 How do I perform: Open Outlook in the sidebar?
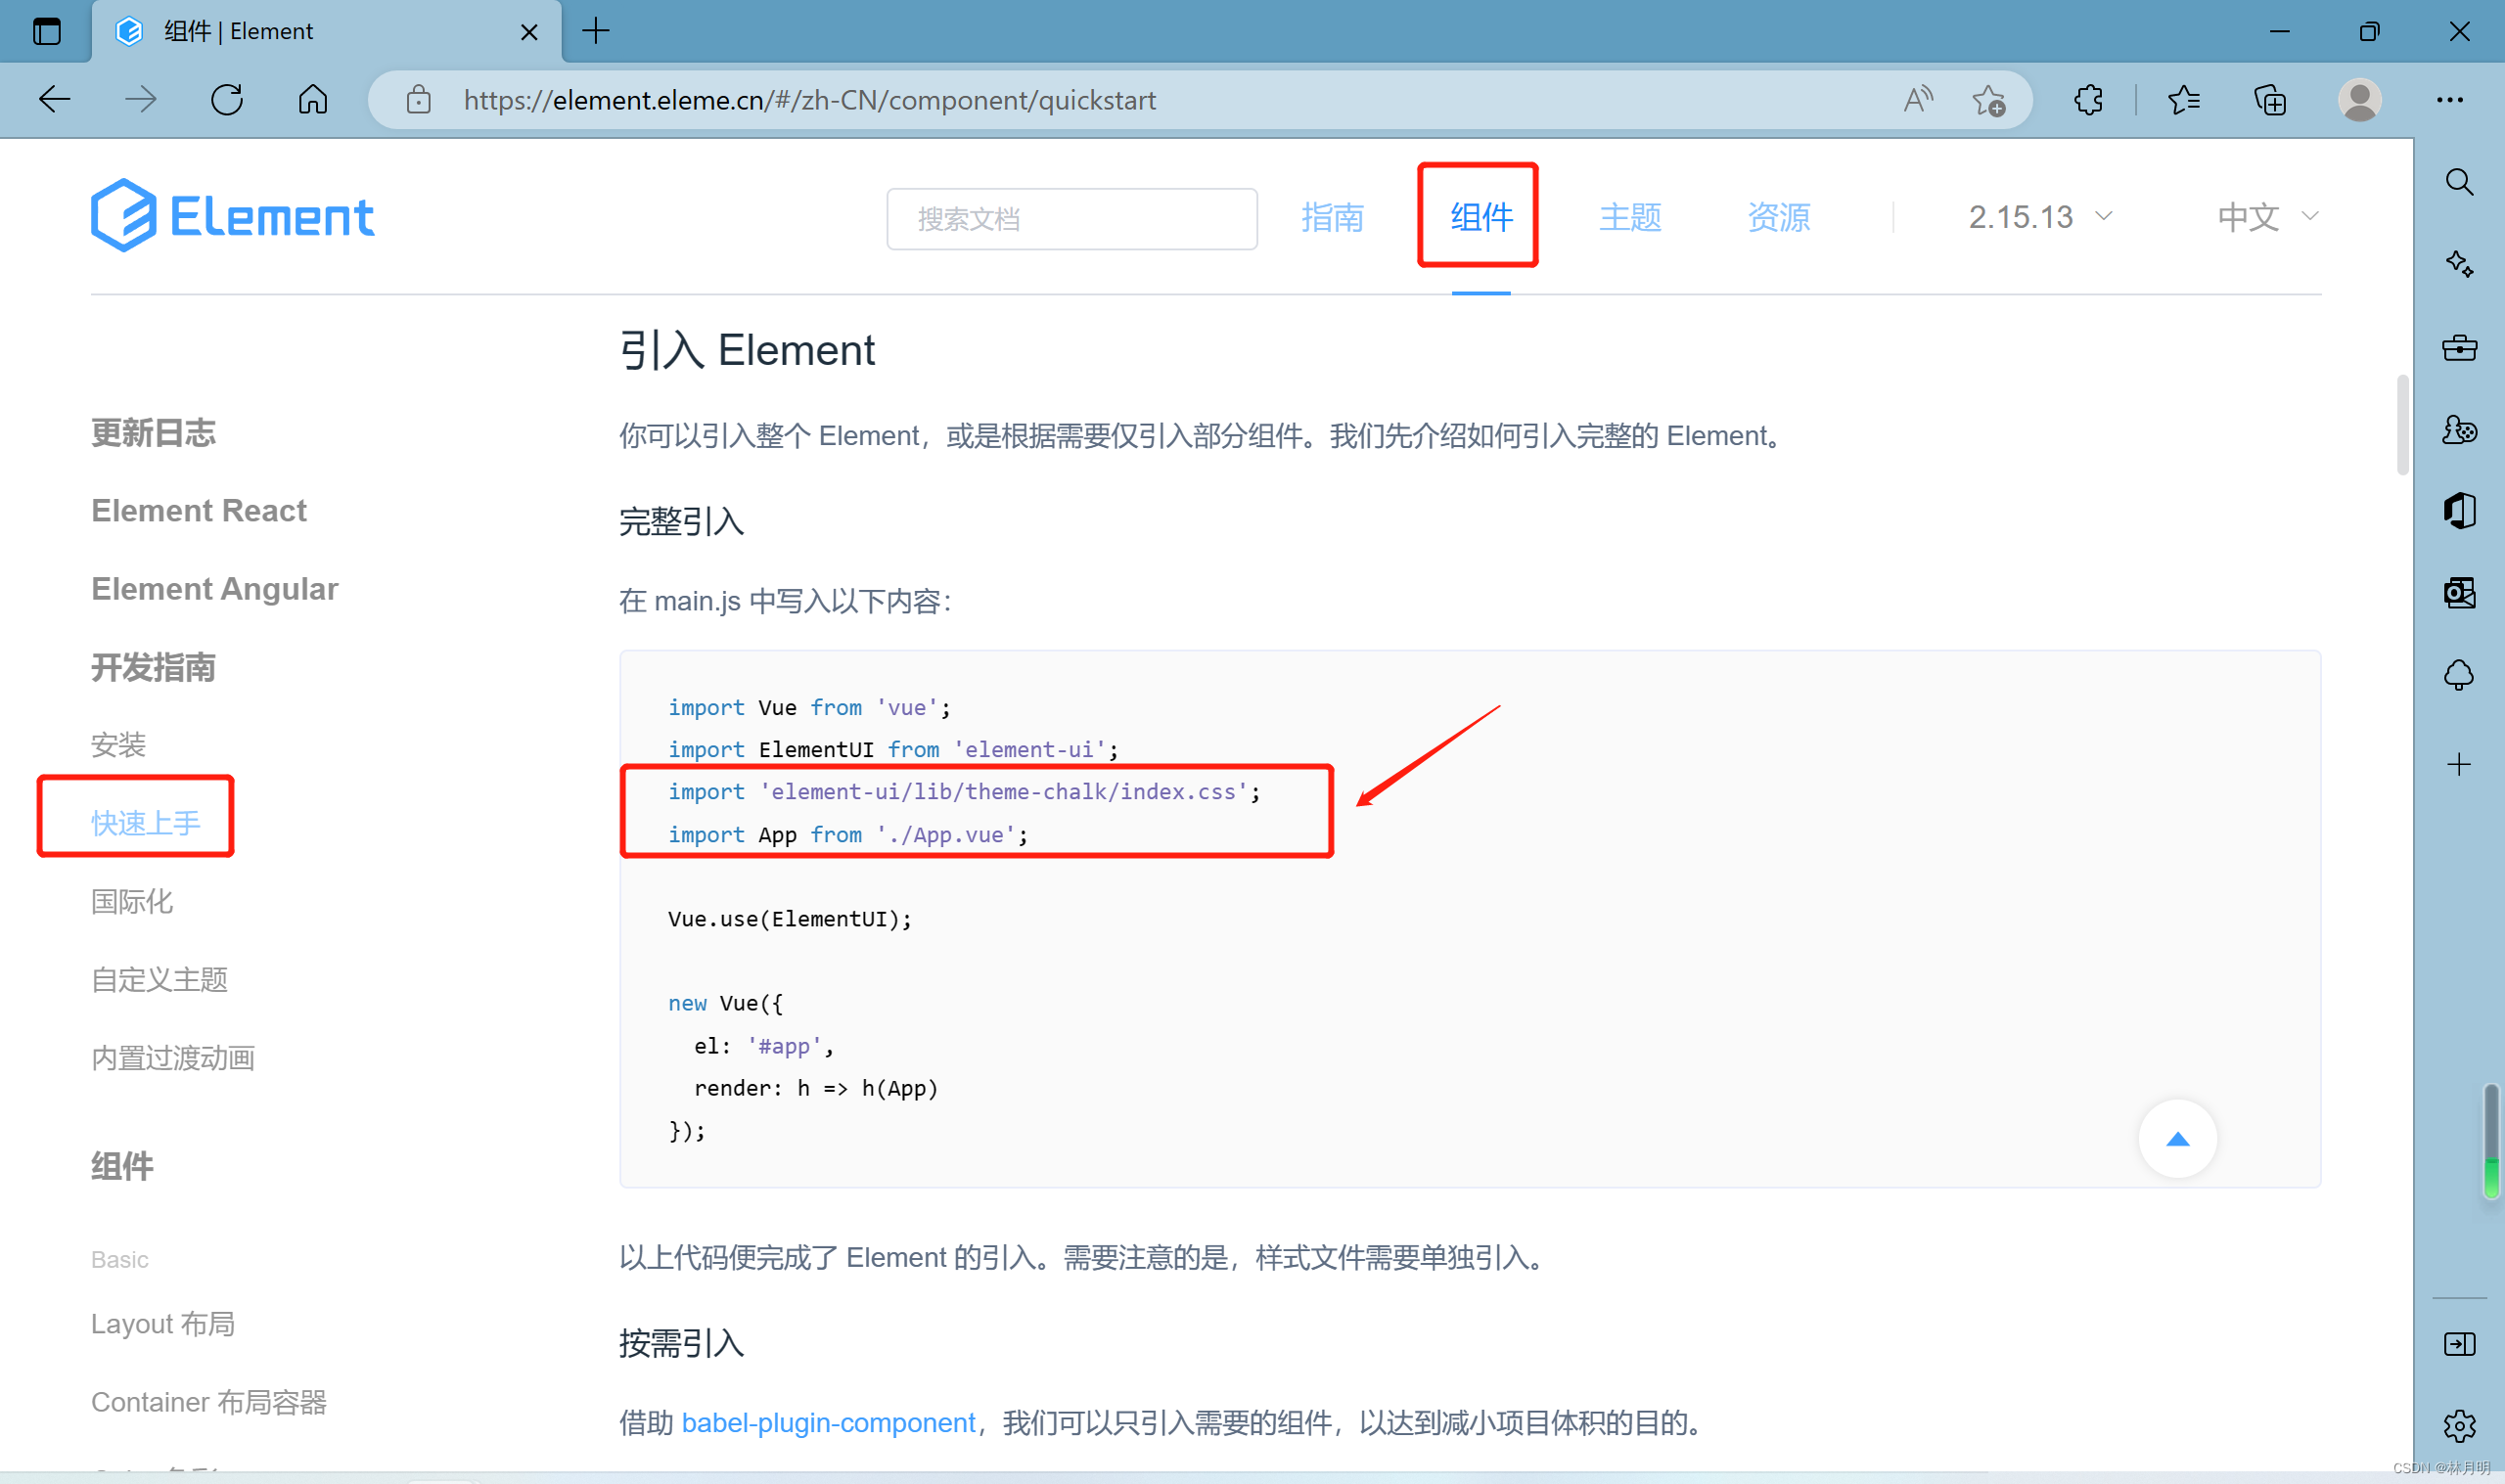(x=2459, y=593)
